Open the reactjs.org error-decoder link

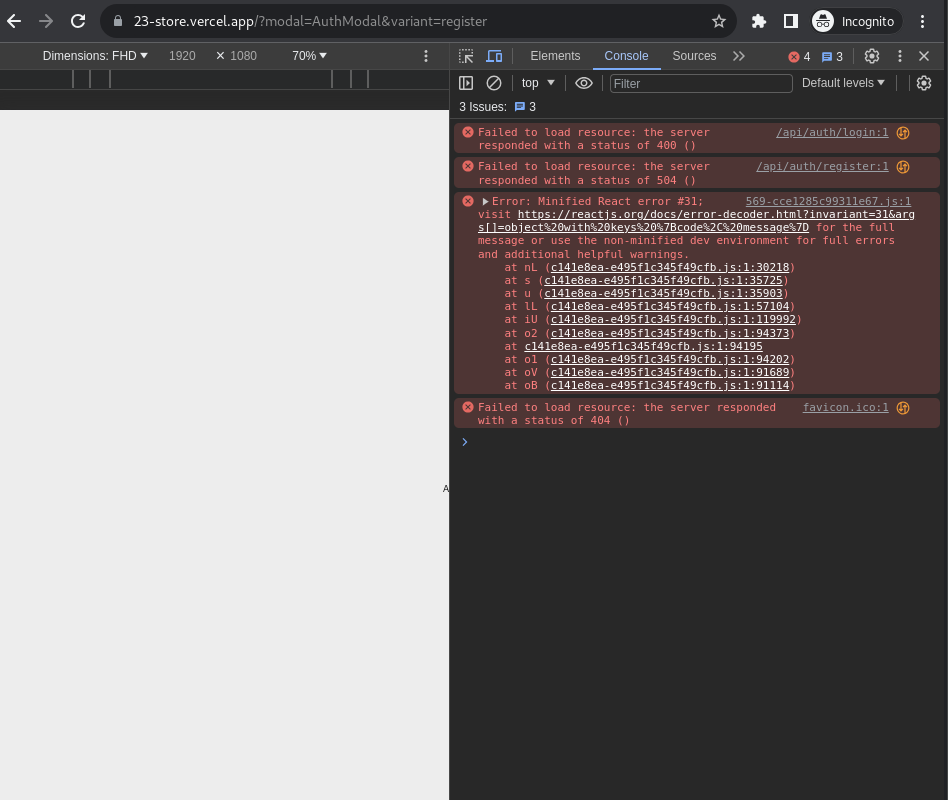(x=696, y=221)
